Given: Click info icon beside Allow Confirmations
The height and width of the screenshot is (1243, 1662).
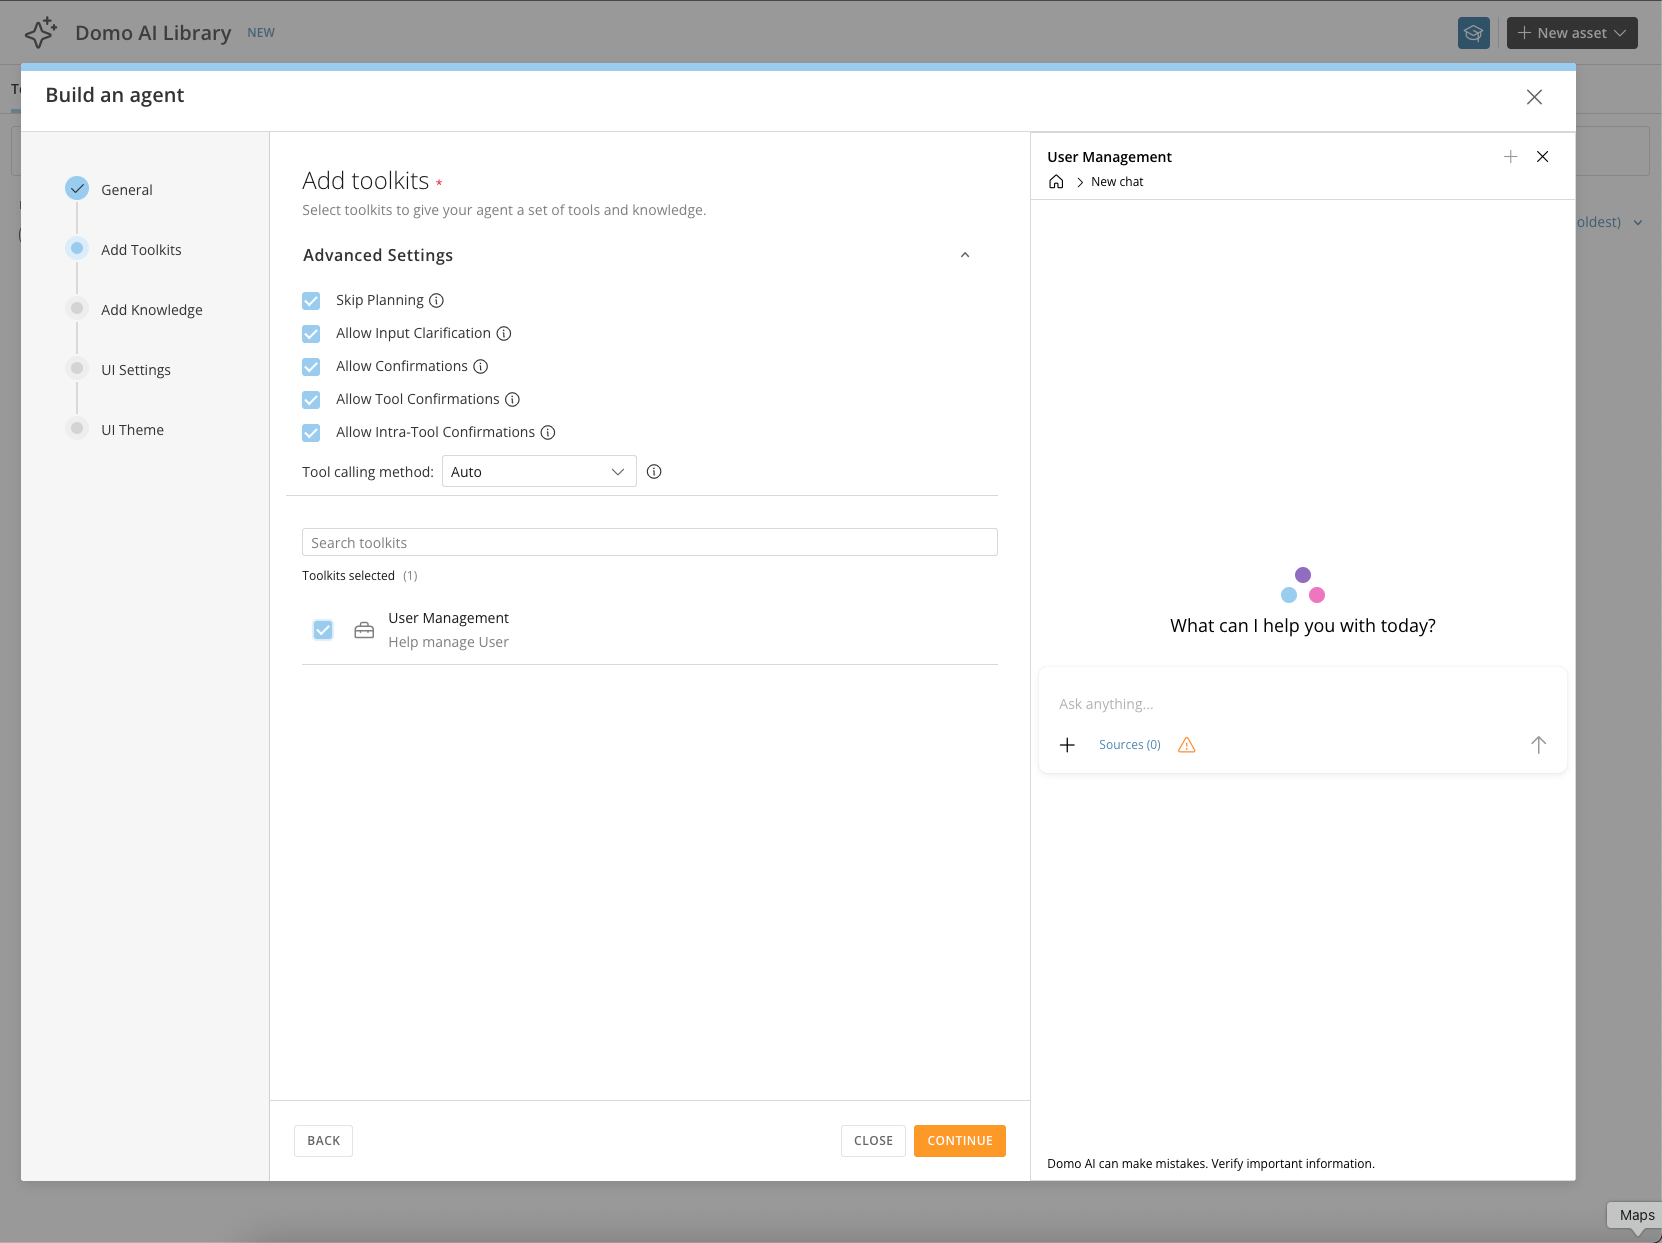Looking at the screenshot, I should click(481, 367).
